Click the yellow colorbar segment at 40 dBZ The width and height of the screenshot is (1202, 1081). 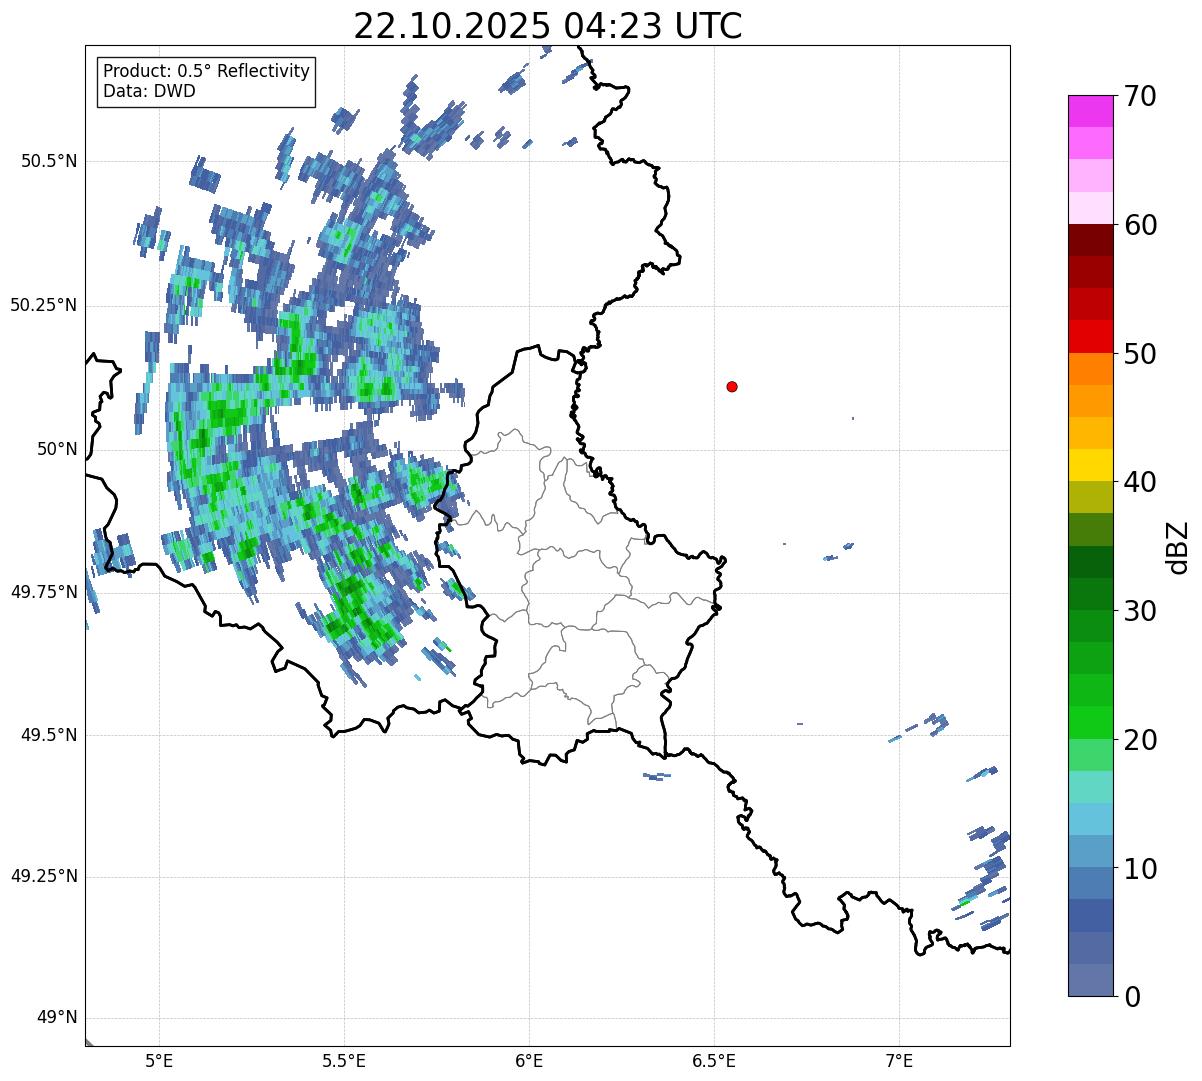(1090, 465)
